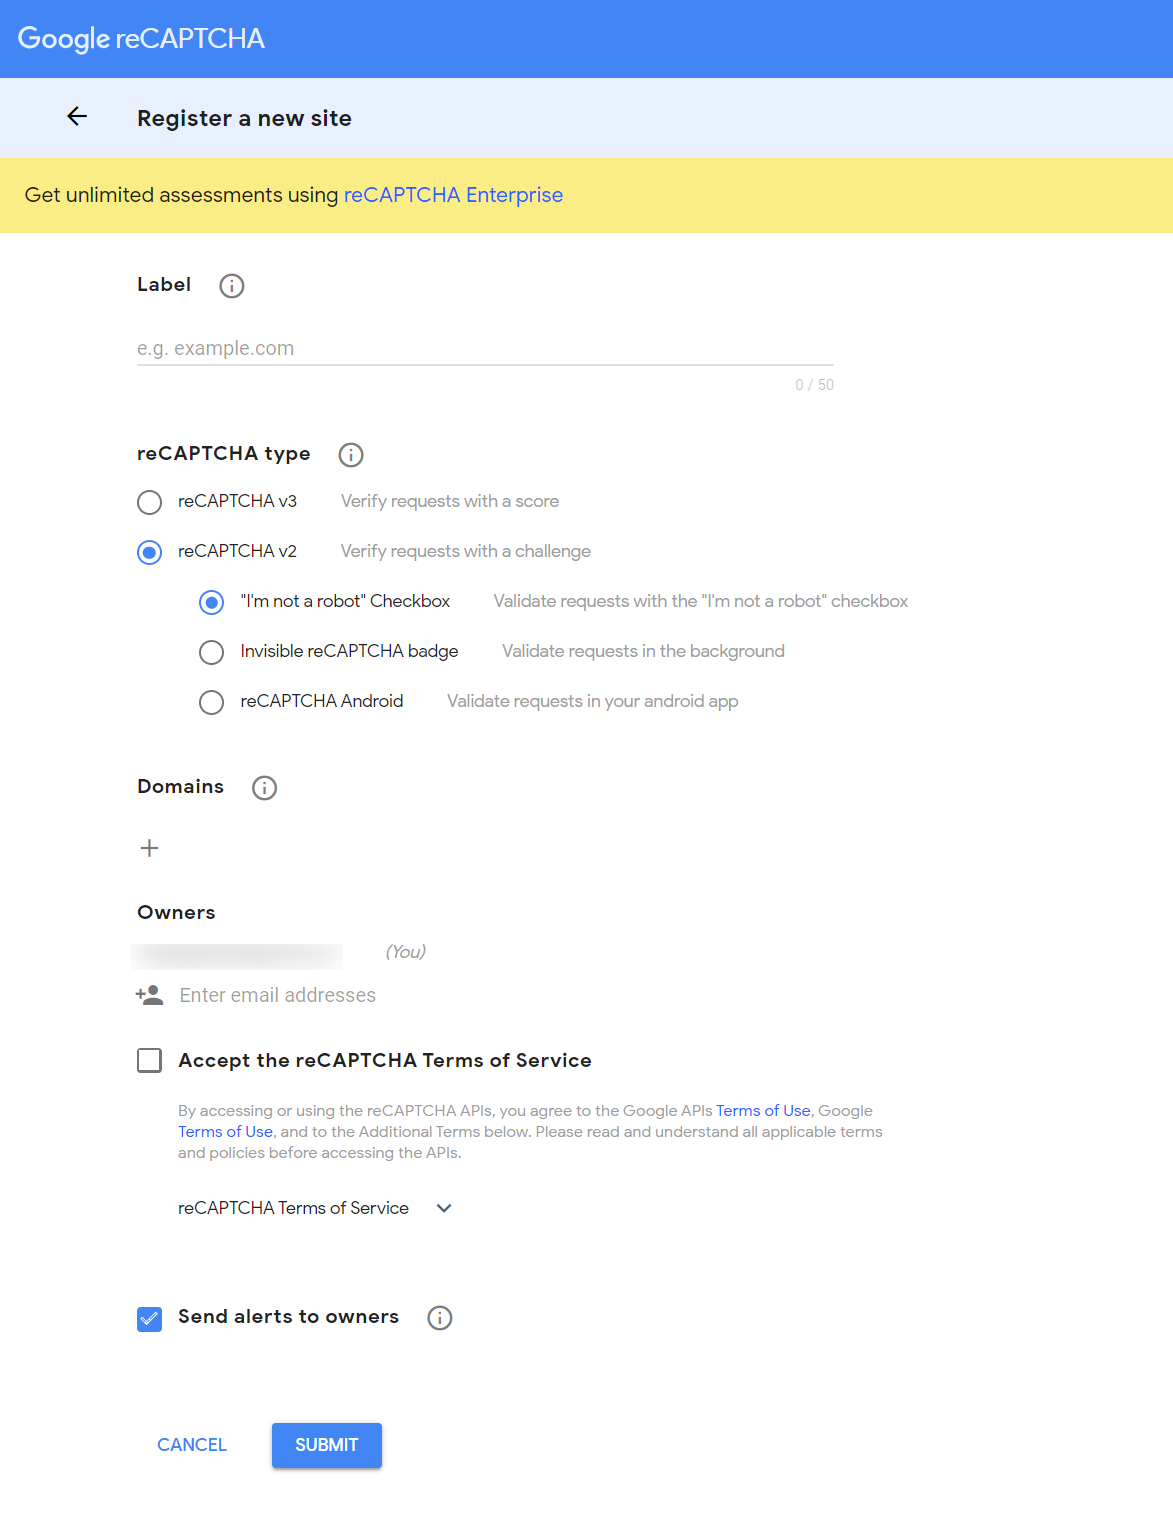Open the Google APIs Terms of Use link
Image resolution: width=1173 pixels, height=1513 pixels.
763,1110
